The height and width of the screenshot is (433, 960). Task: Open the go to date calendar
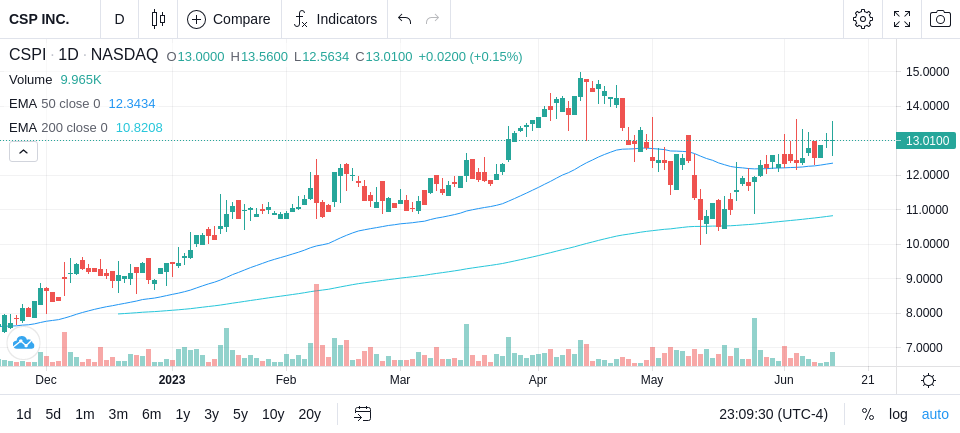(x=362, y=414)
